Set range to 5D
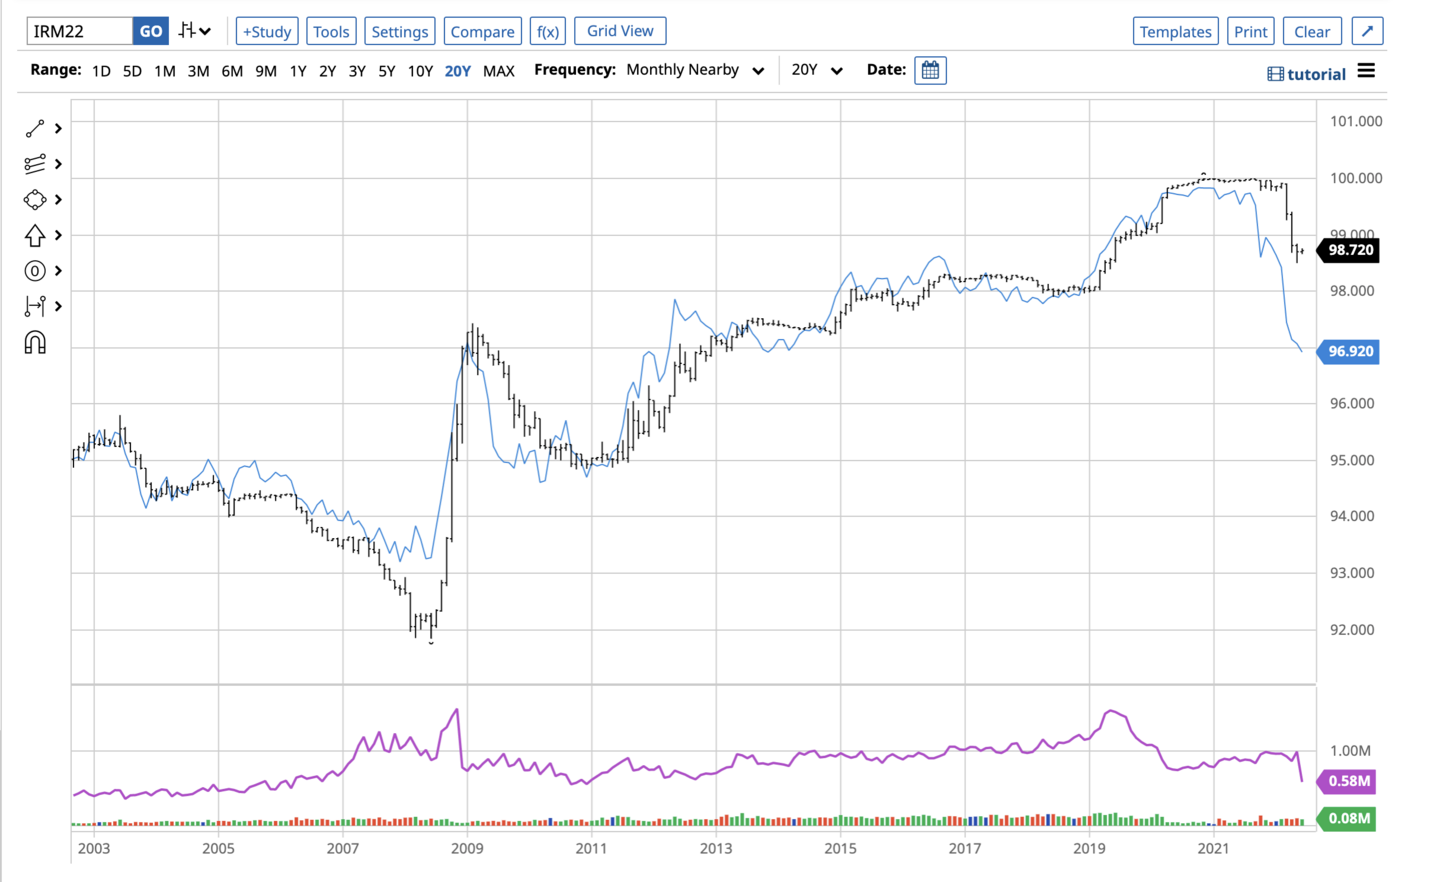1440x882 pixels. [132, 71]
